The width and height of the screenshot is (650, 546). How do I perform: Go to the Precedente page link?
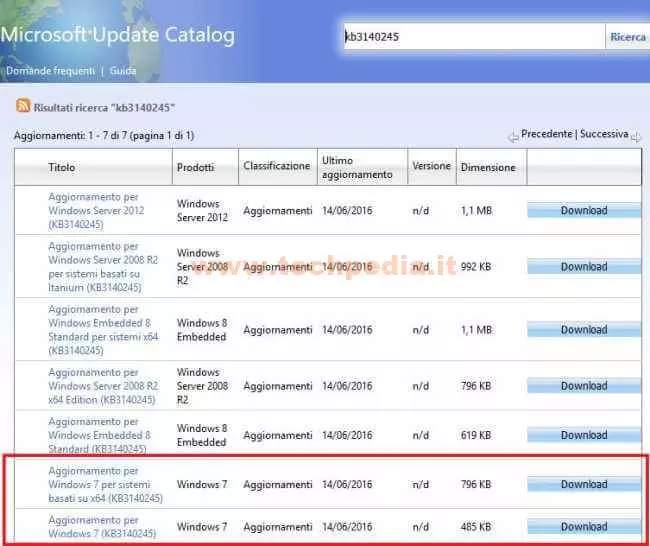coord(546,134)
